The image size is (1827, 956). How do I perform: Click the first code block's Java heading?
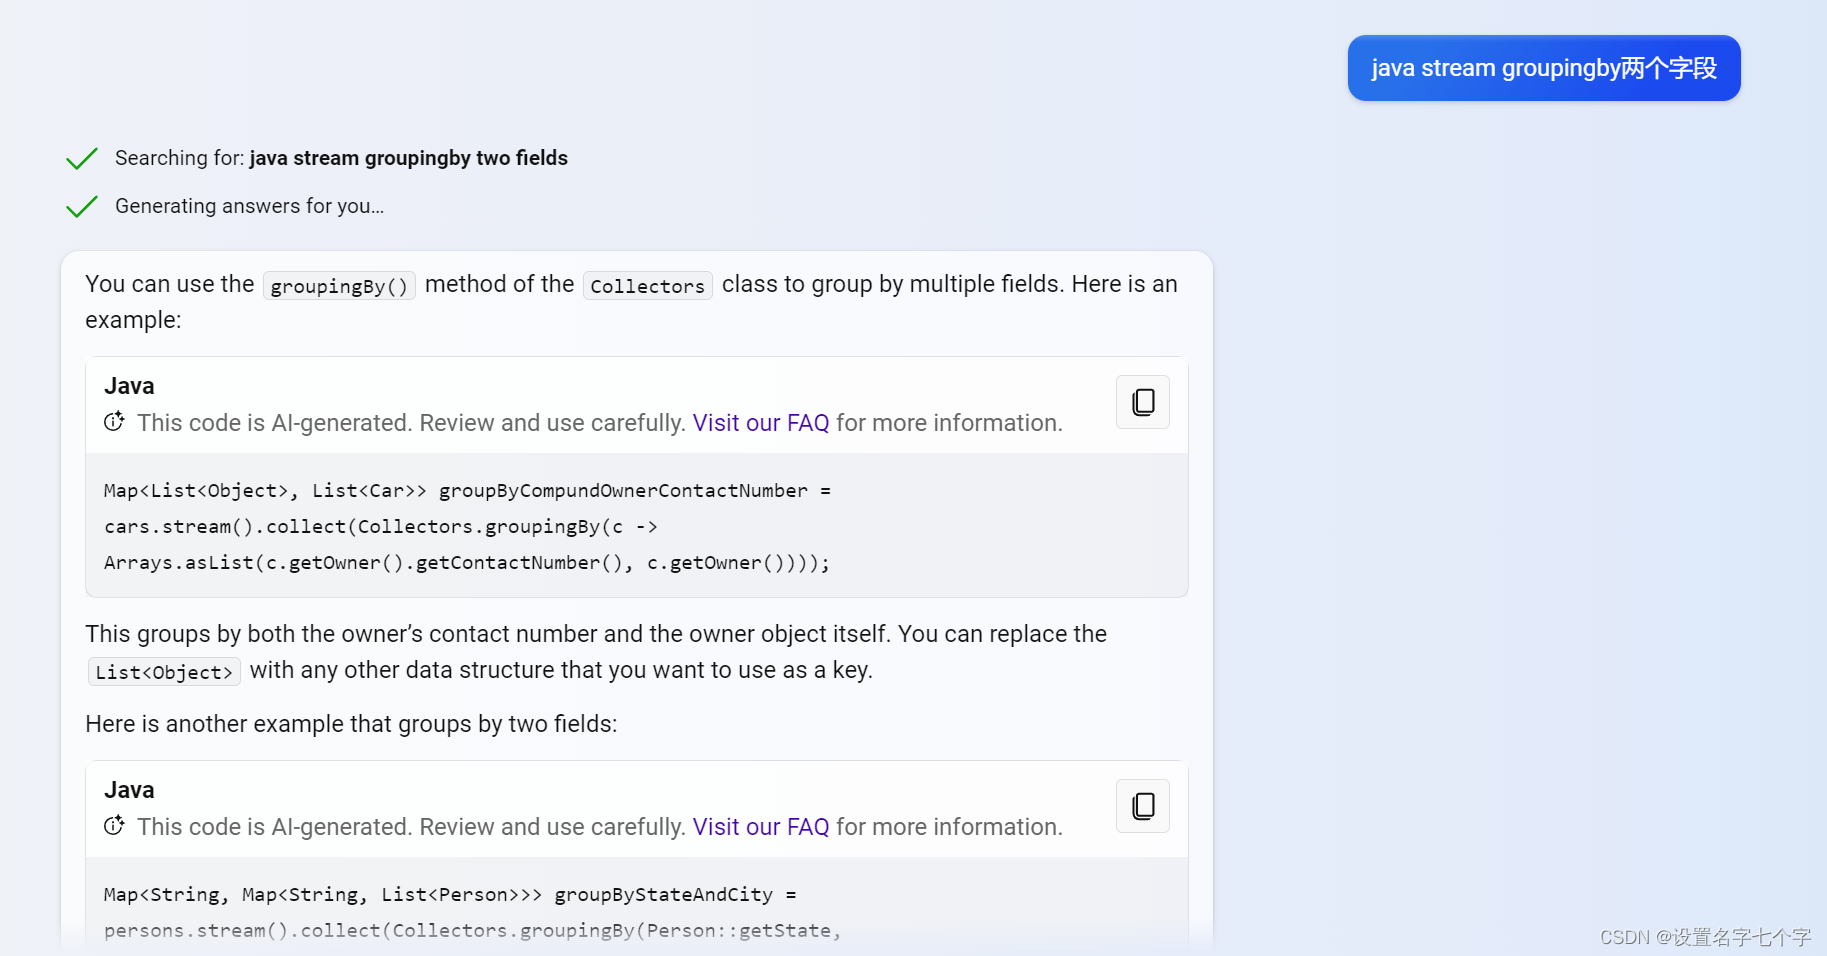coord(129,386)
